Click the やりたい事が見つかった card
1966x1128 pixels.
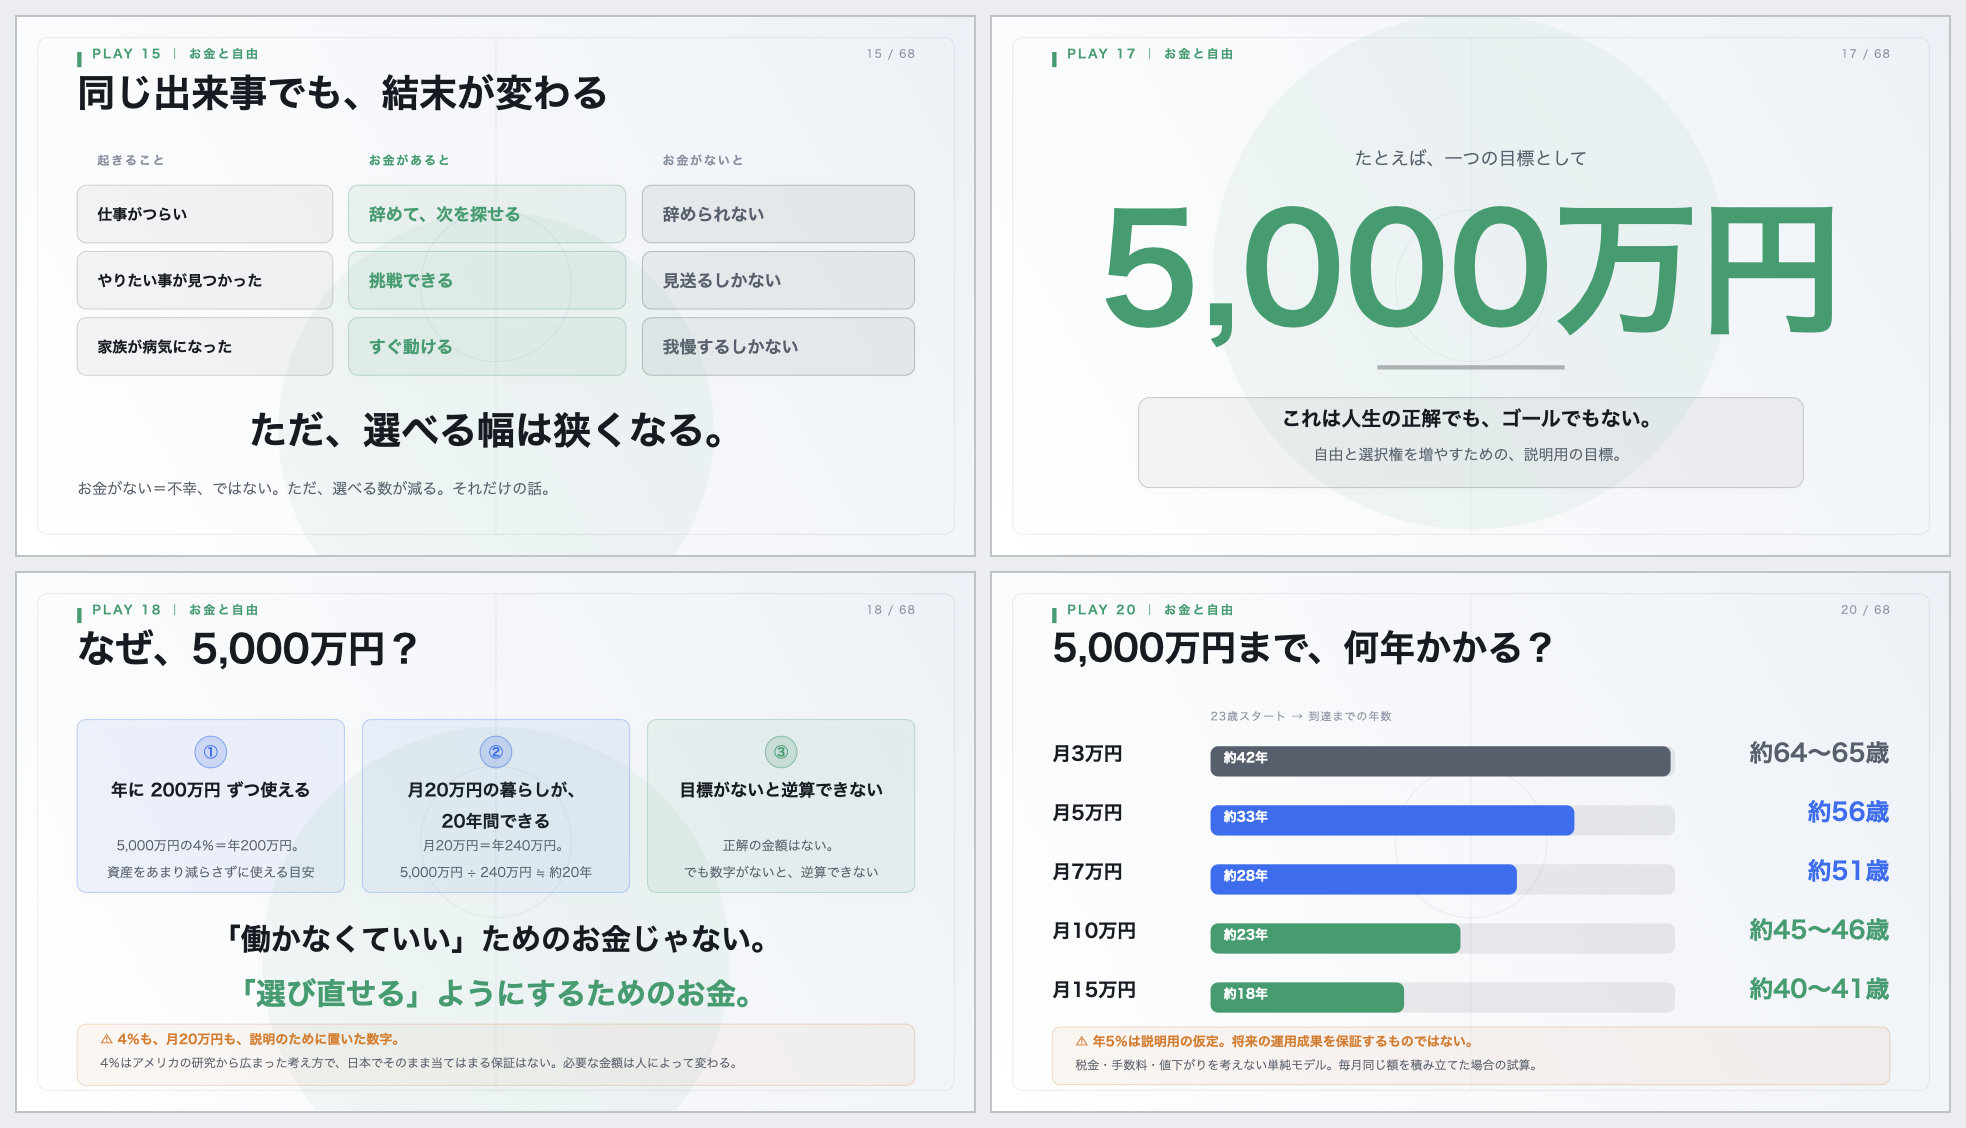click(x=205, y=280)
